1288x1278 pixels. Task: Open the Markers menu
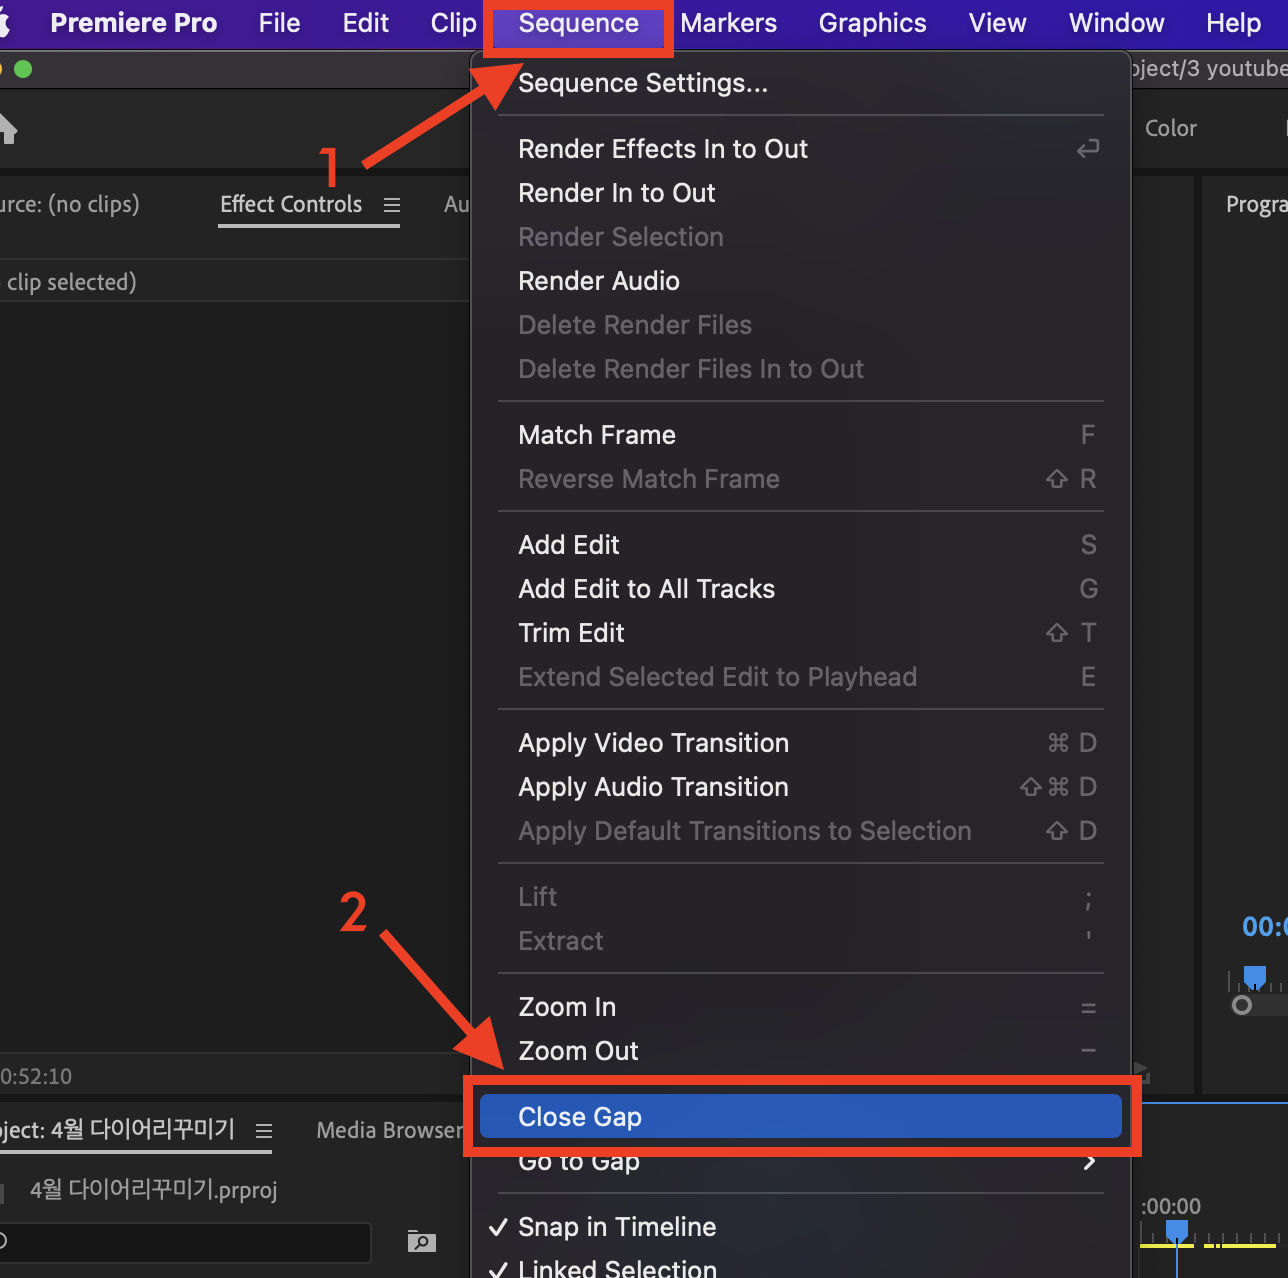(728, 23)
